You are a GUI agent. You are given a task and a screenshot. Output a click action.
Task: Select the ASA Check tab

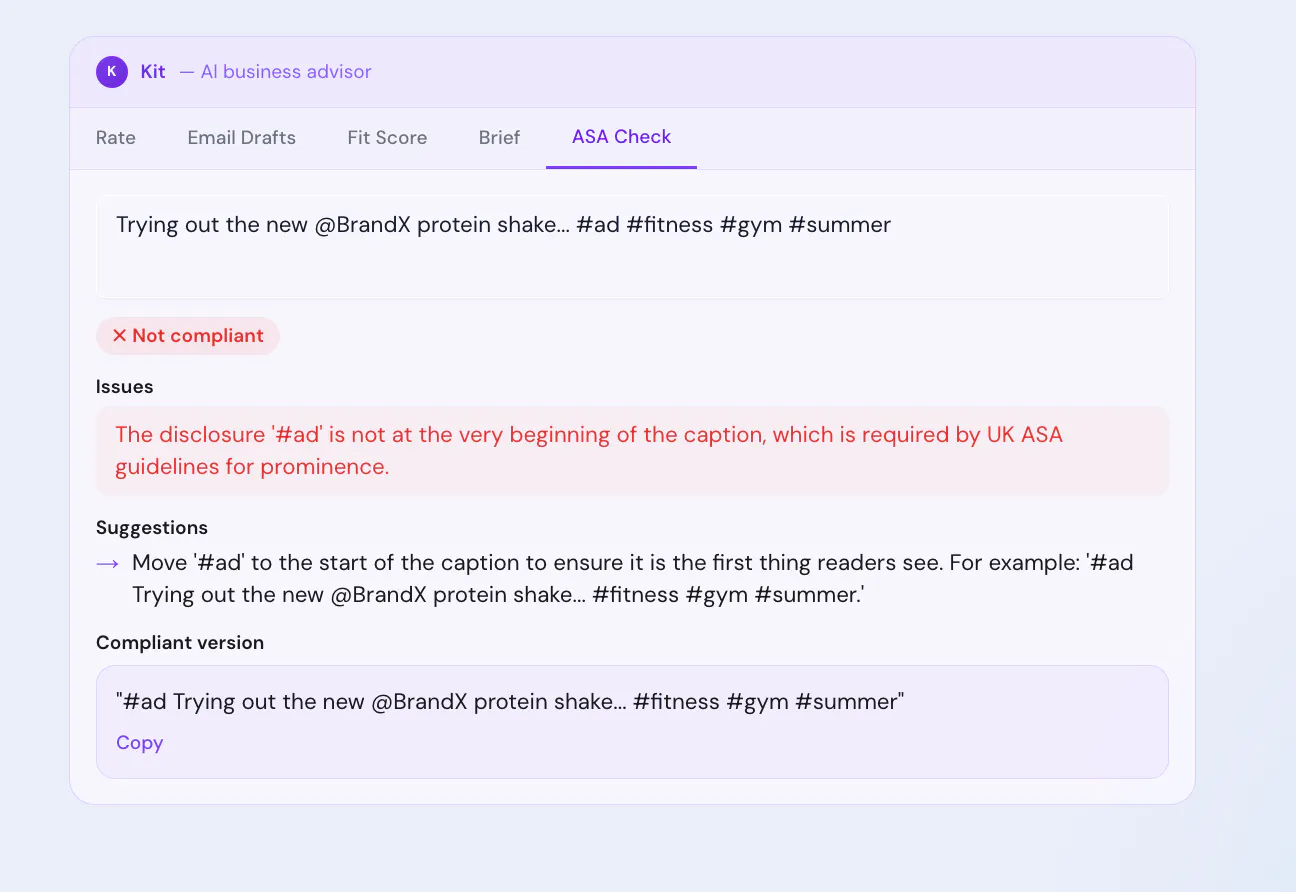coord(621,137)
